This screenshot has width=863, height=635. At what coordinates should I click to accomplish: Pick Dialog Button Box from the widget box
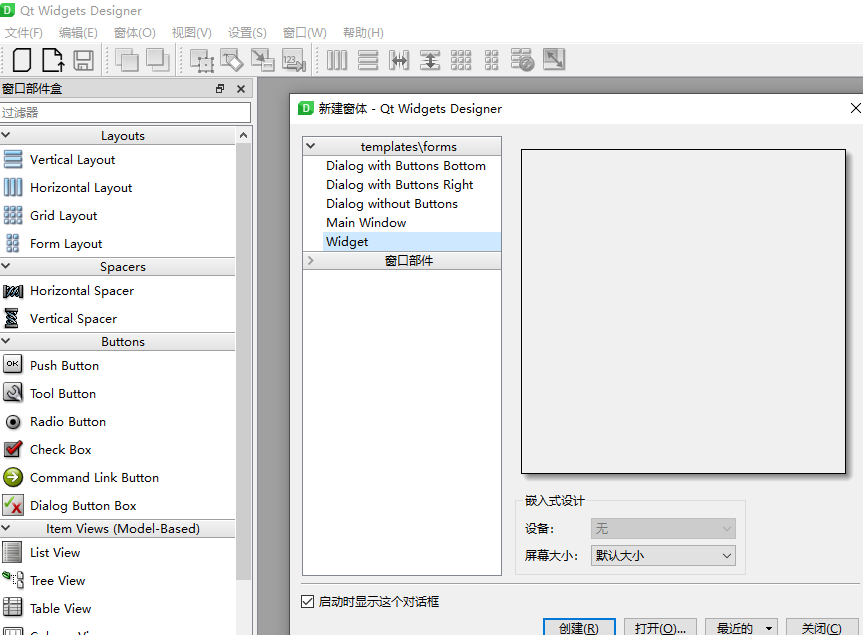click(x=118, y=506)
